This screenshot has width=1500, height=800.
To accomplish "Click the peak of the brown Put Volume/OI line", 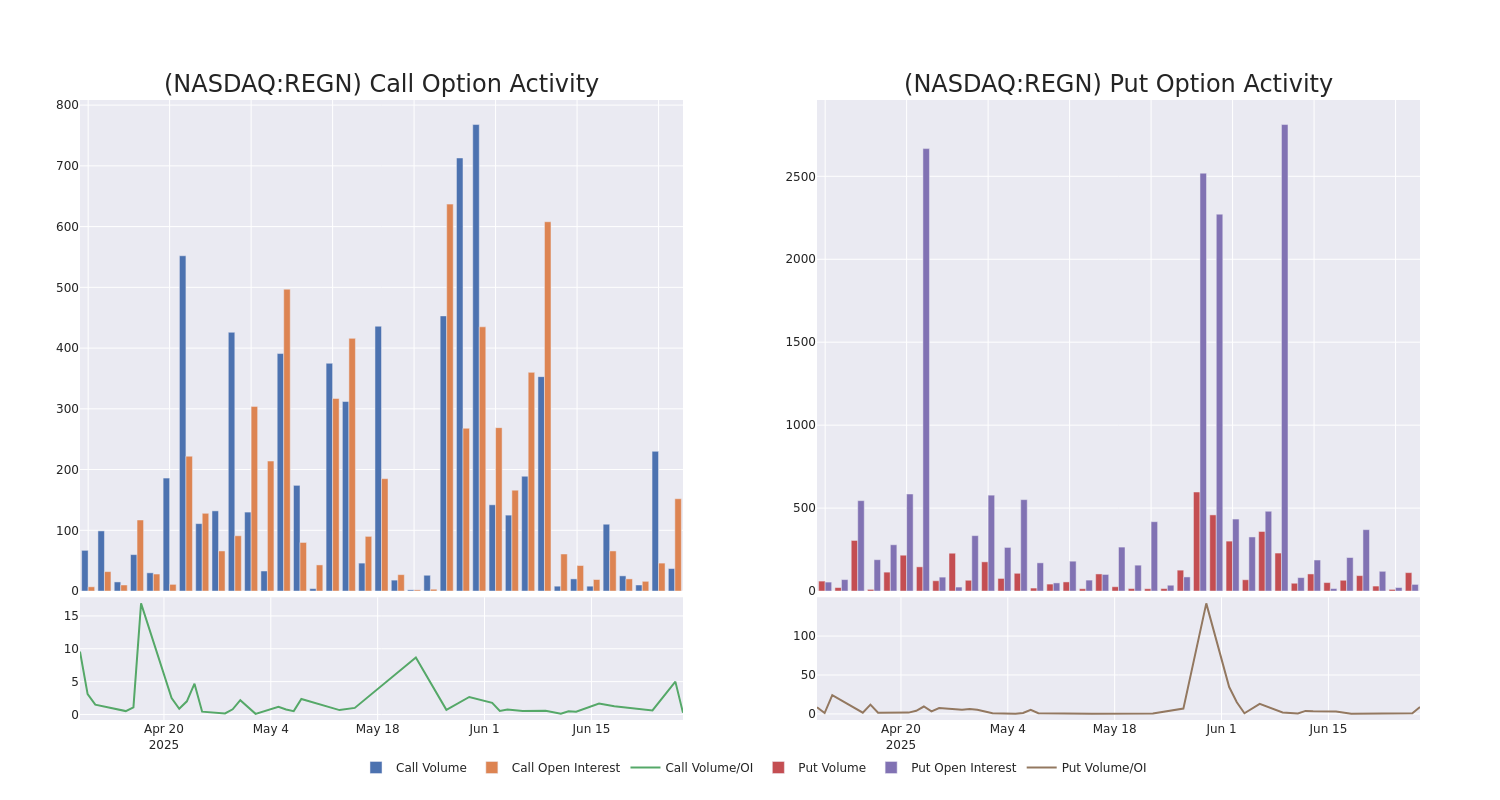I will [1206, 603].
